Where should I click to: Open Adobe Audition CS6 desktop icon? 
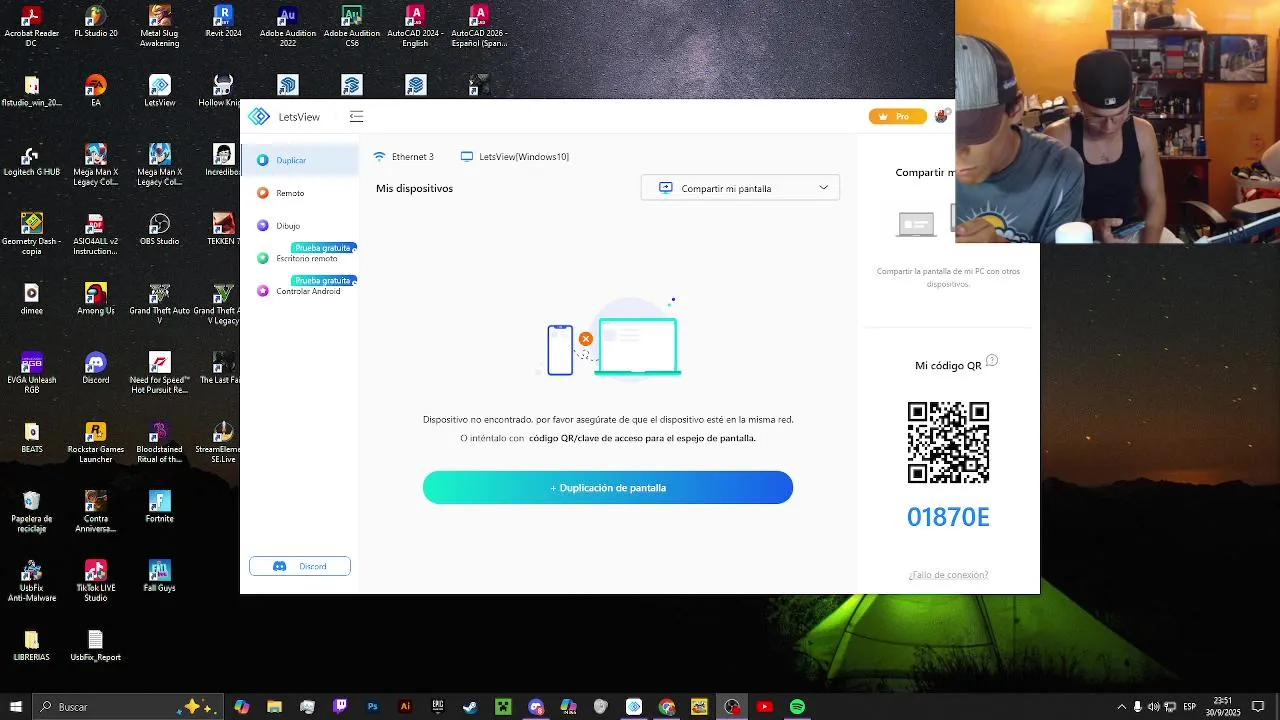click(352, 26)
